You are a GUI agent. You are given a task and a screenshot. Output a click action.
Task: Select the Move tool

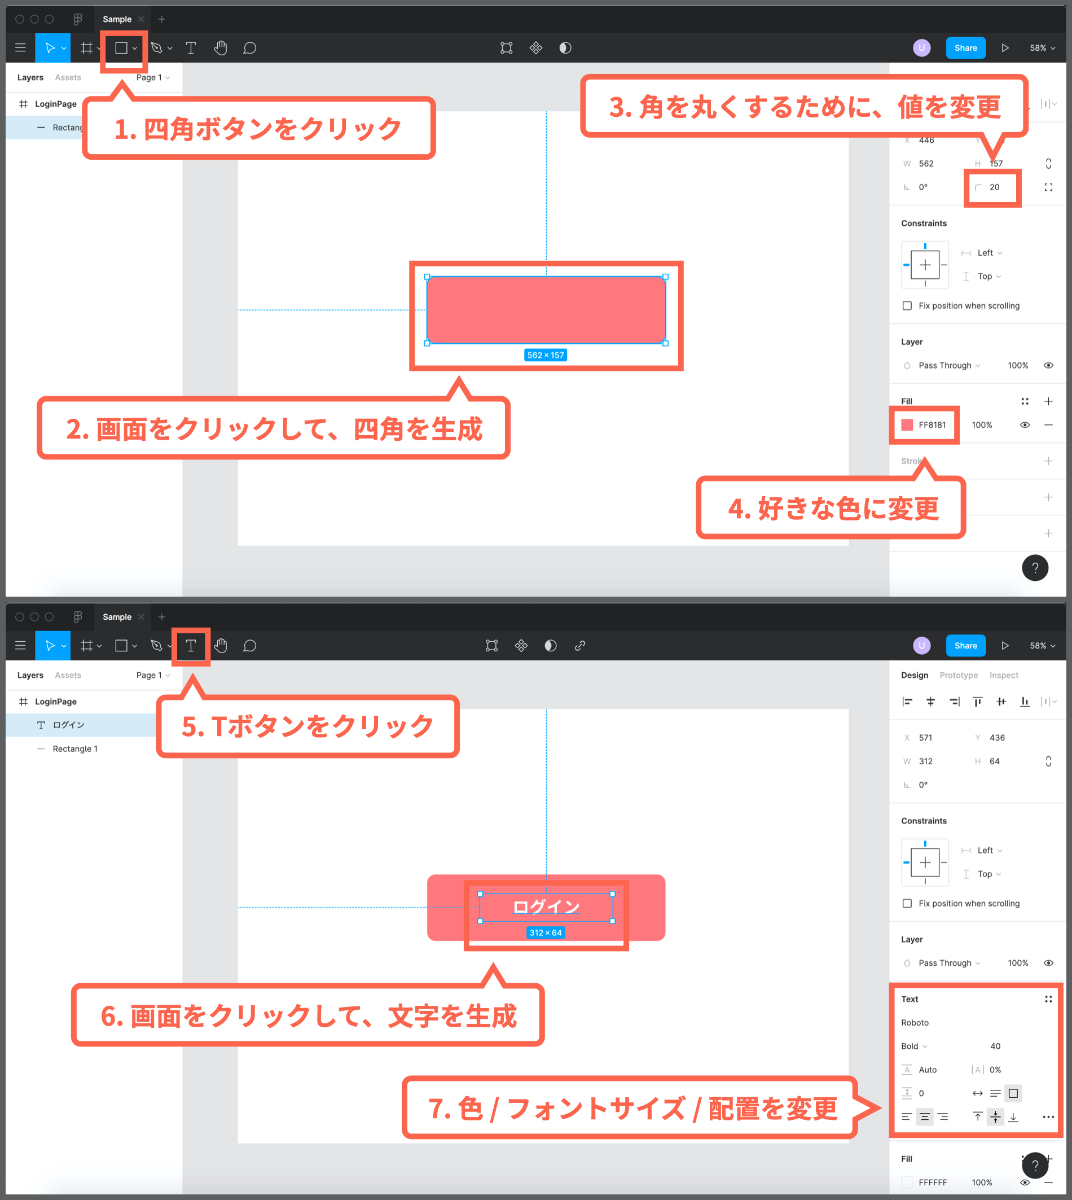pyautogui.click(x=52, y=47)
